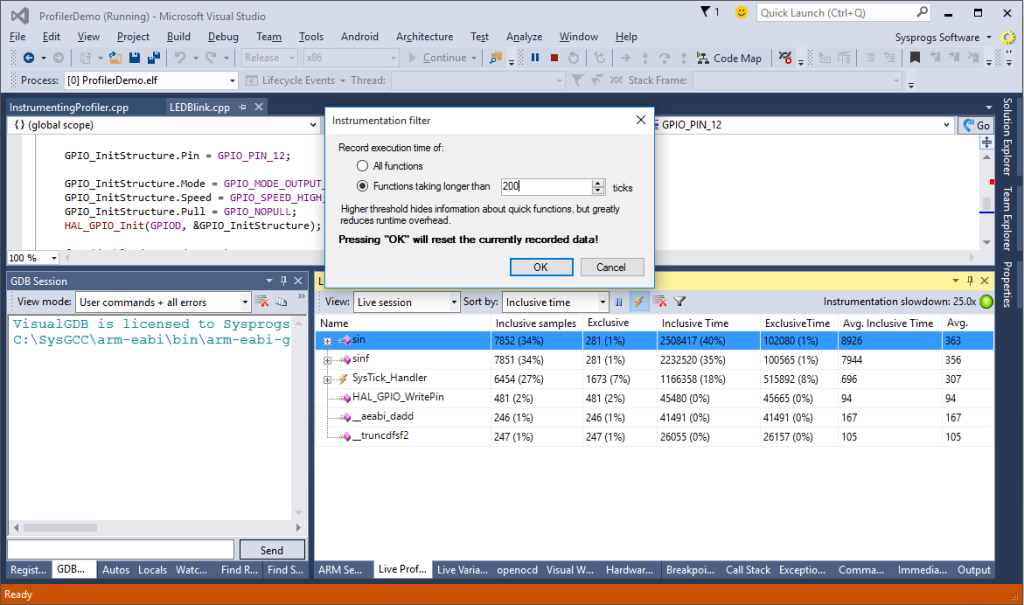
Task: Cancel the Instrumentation filter dialog
Action: [x=611, y=266]
